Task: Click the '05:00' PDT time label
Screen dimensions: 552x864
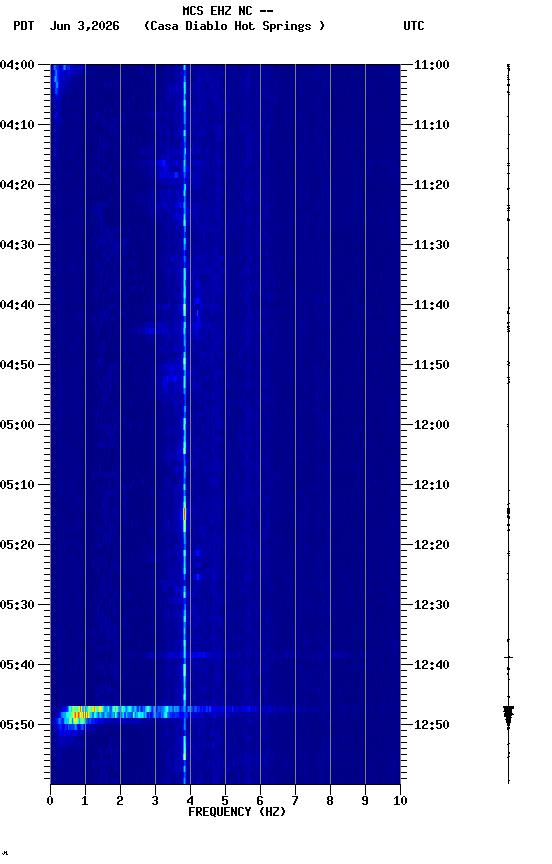Action: (x=17, y=425)
